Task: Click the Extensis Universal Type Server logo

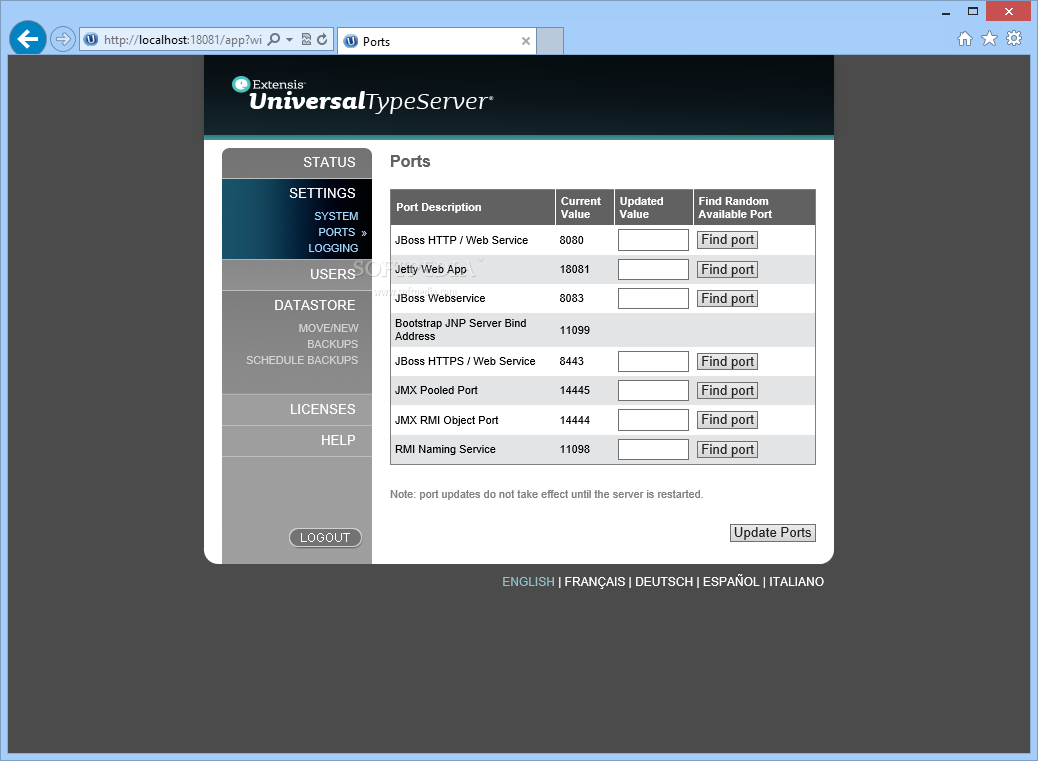Action: pos(362,95)
